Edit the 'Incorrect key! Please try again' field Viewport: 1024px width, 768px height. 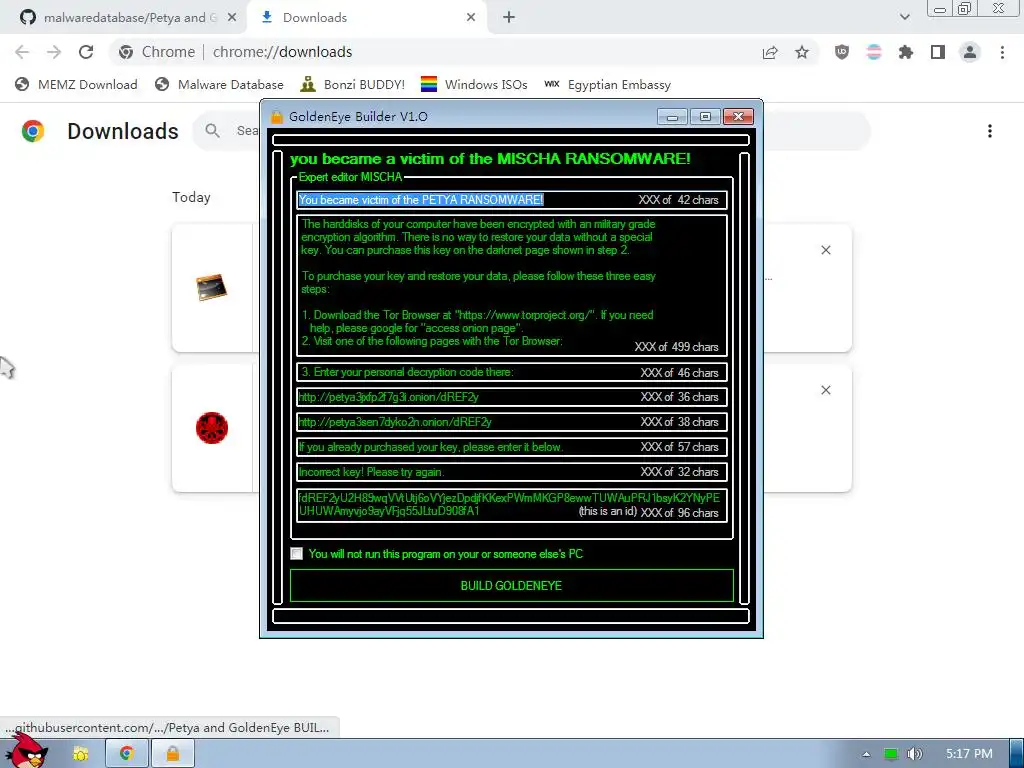511,472
